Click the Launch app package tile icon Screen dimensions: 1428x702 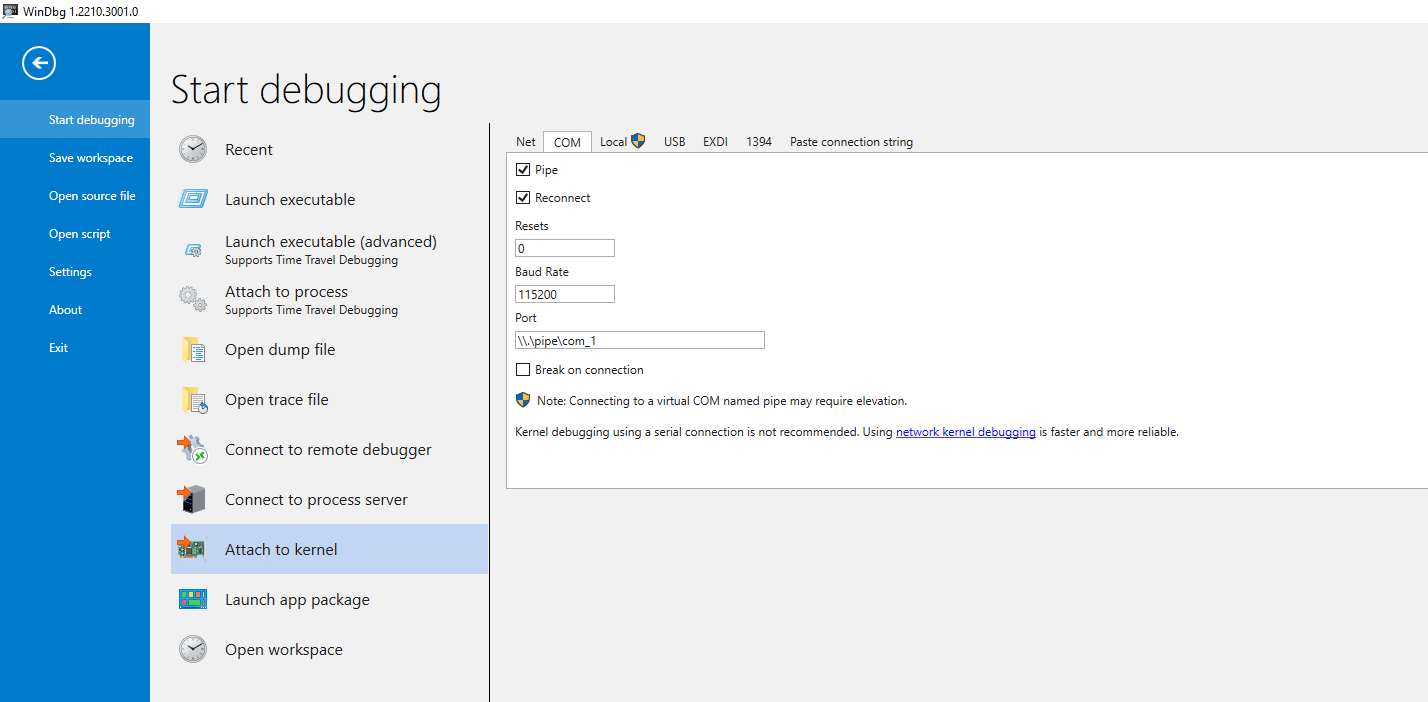pos(193,599)
